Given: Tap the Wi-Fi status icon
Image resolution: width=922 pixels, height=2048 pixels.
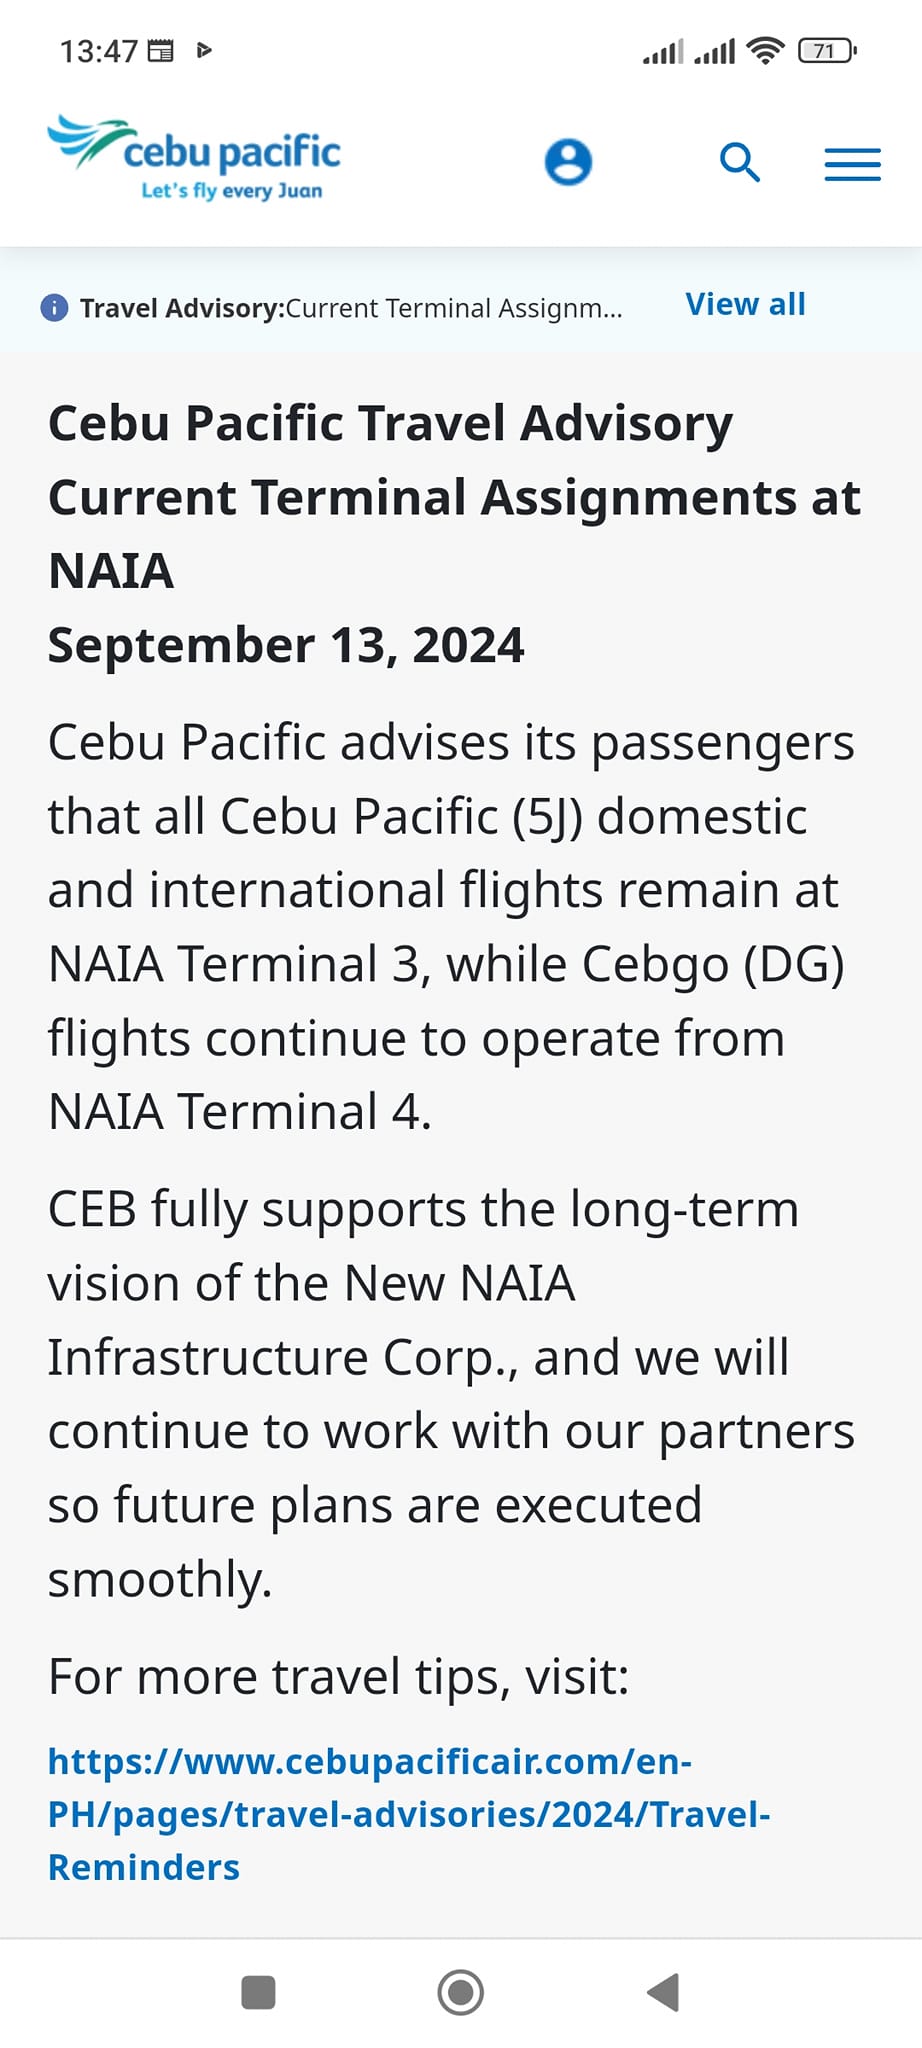Looking at the screenshot, I should coord(765,50).
